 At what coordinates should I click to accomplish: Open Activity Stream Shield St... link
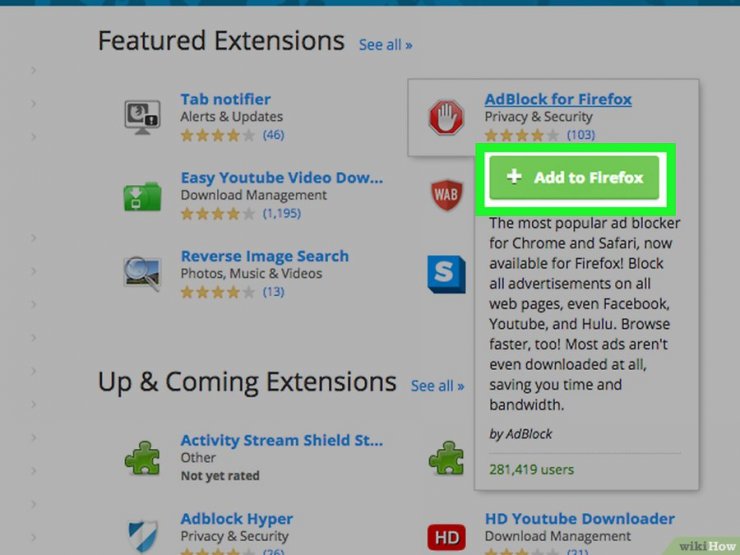pyautogui.click(x=282, y=440)
